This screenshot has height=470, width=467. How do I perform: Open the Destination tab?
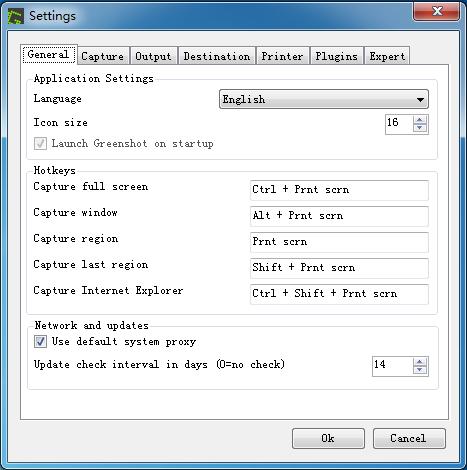coord(217,56)
